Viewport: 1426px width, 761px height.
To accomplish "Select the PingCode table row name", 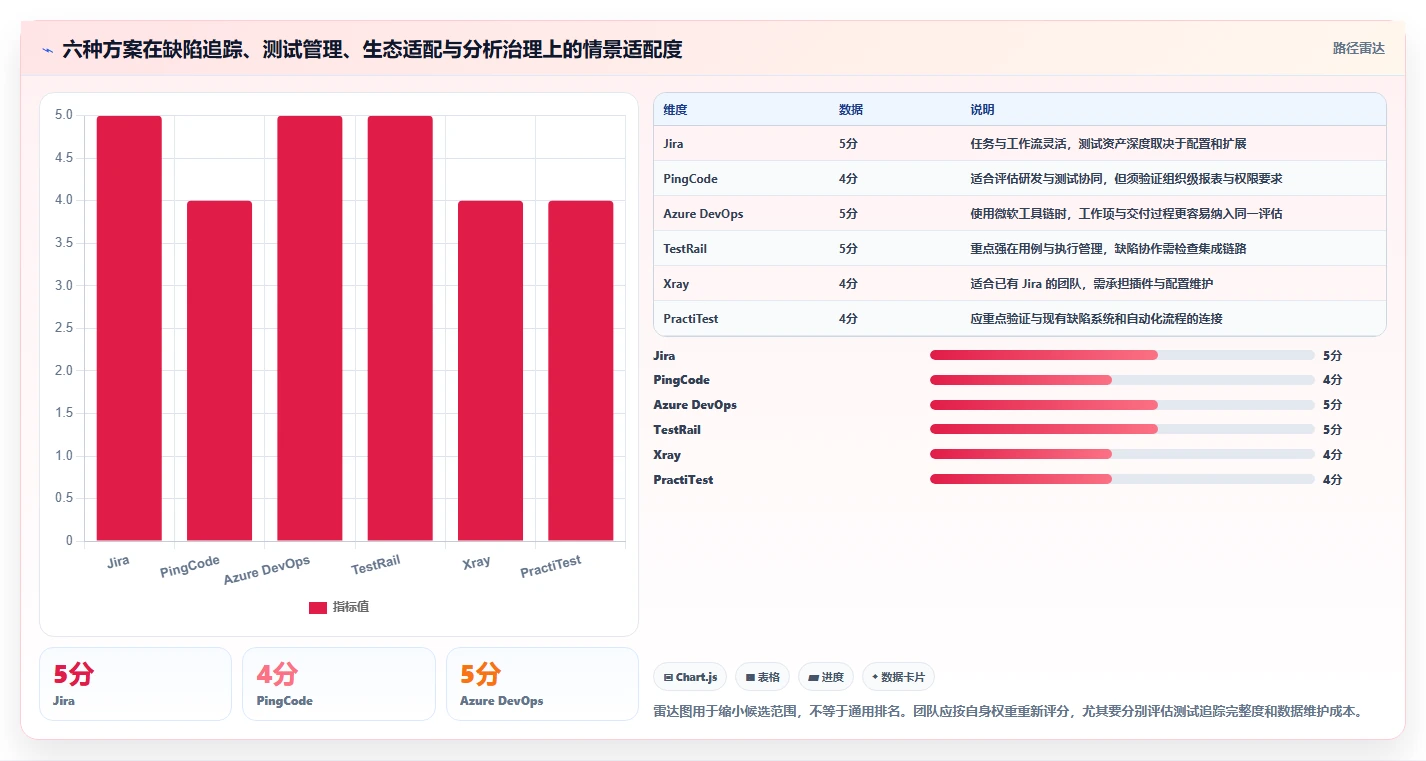I will (690, 179).
